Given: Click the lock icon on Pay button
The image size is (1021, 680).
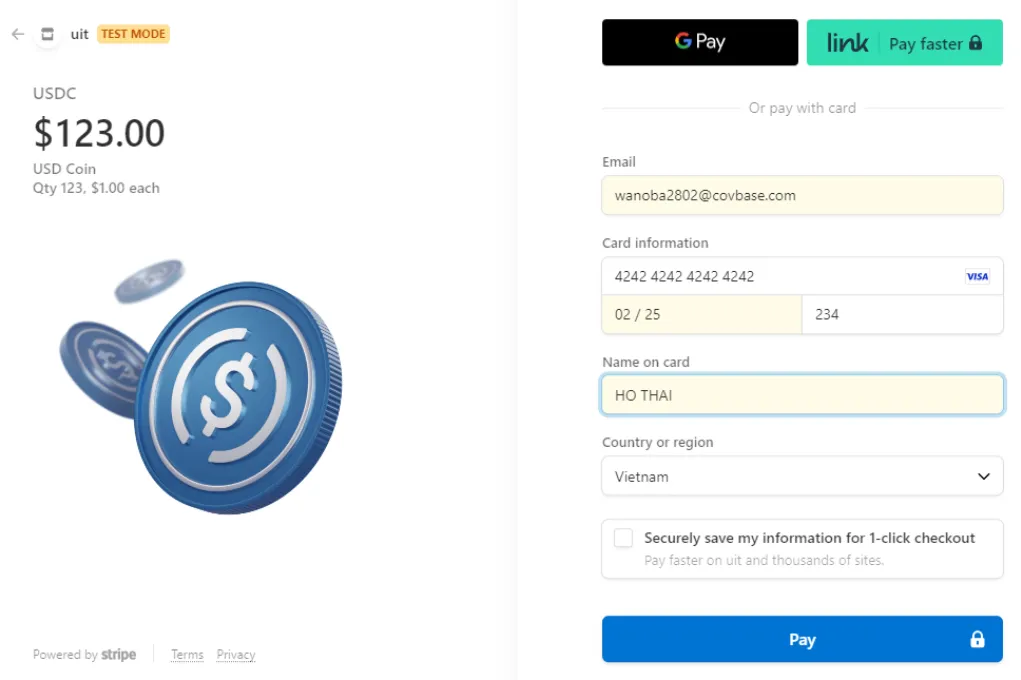Looking at the screenshot, I should 977,640.
